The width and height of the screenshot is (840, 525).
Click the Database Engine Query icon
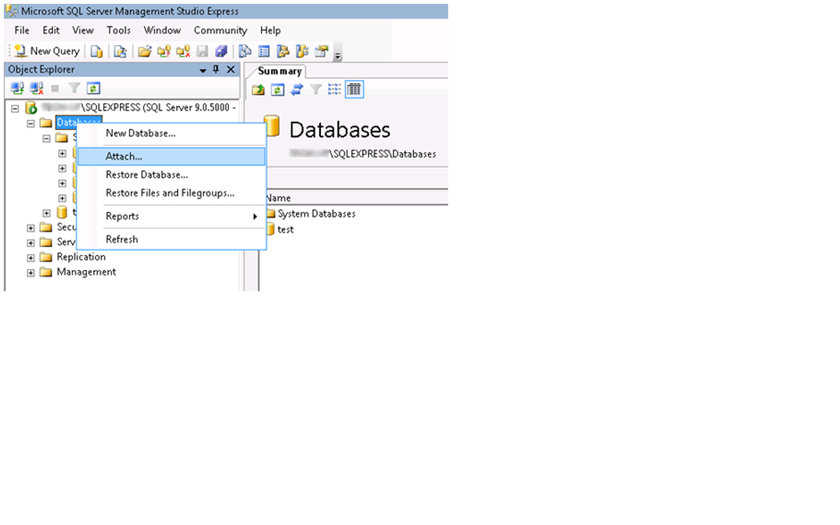coord(96,51)
